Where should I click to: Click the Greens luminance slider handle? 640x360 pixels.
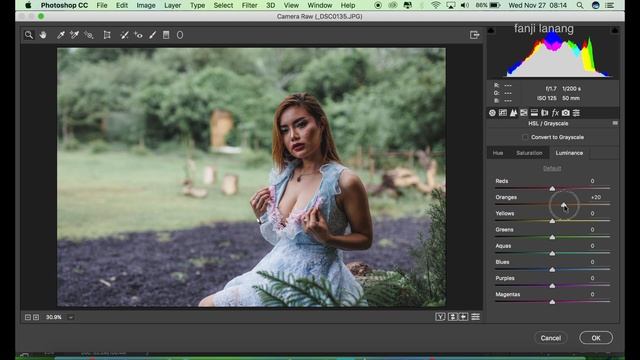552,237
